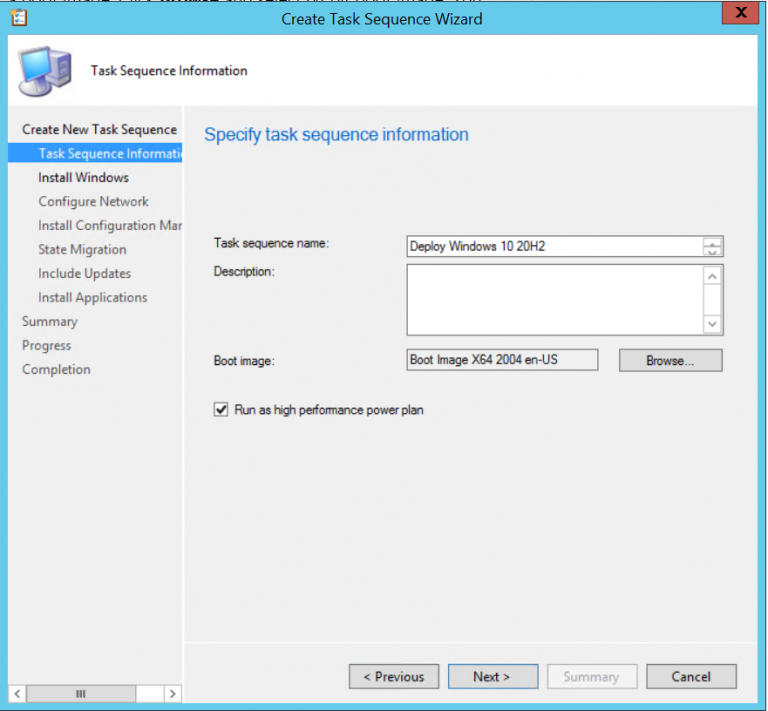Go back with the Previous button
The image size is (768, 711).
click(394, 677)
